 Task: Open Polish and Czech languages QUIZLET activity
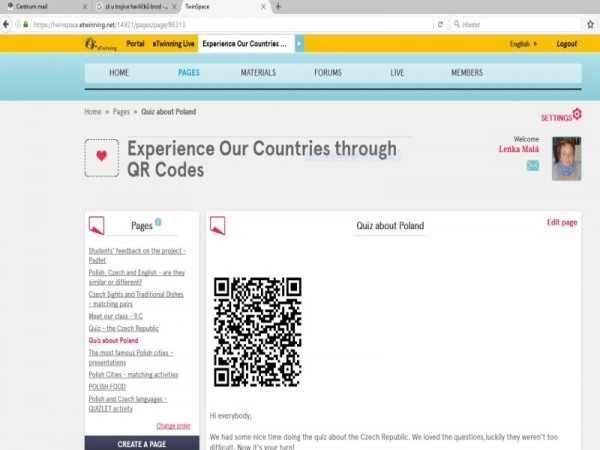click(128, 404)
